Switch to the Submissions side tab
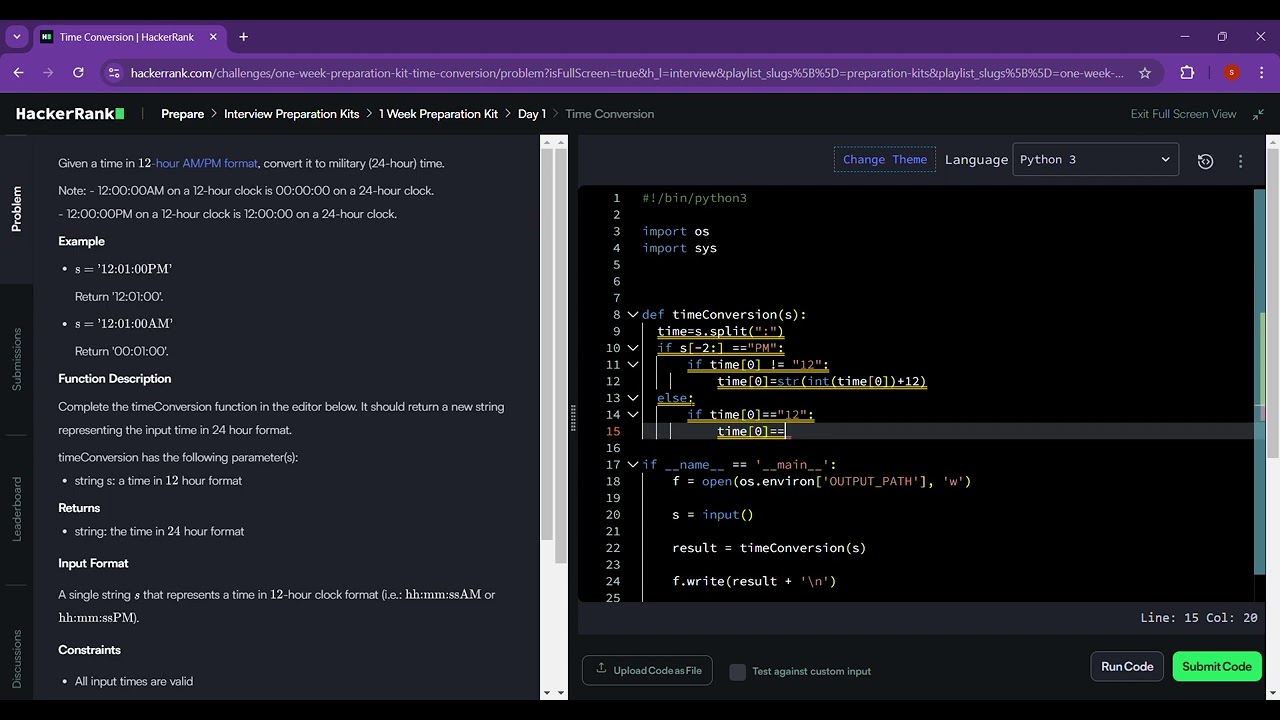 [16, 359]
